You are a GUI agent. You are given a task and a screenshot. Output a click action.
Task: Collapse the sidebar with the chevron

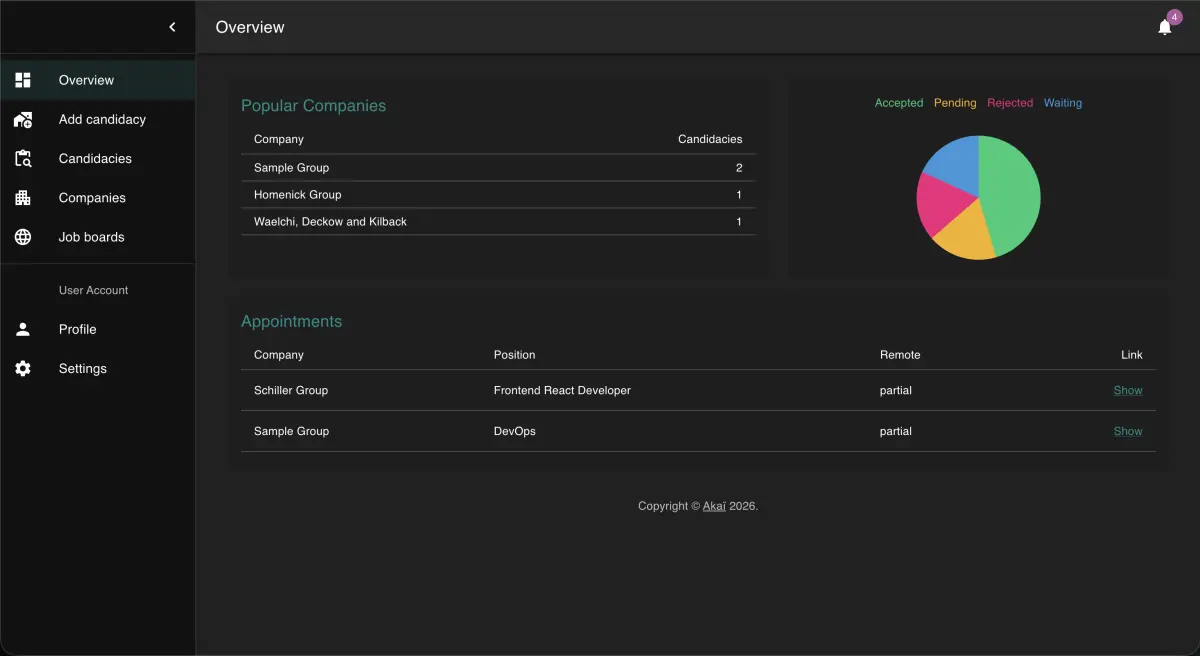(x=172, y=27)
